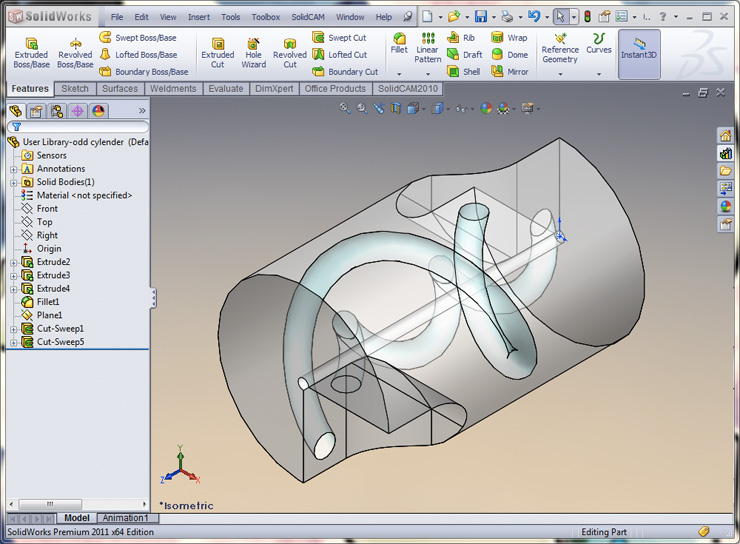Expand the Solid Bodies(1) node

(x=14, y=182)
